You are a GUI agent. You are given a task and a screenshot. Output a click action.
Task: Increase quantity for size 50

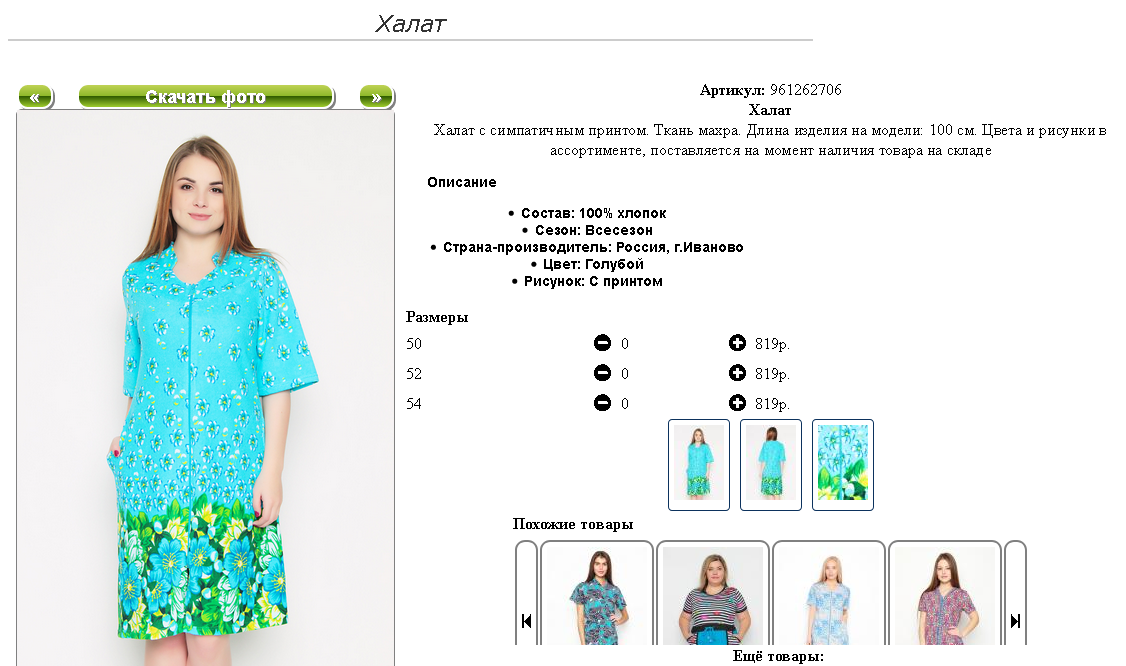pos(738,343)
